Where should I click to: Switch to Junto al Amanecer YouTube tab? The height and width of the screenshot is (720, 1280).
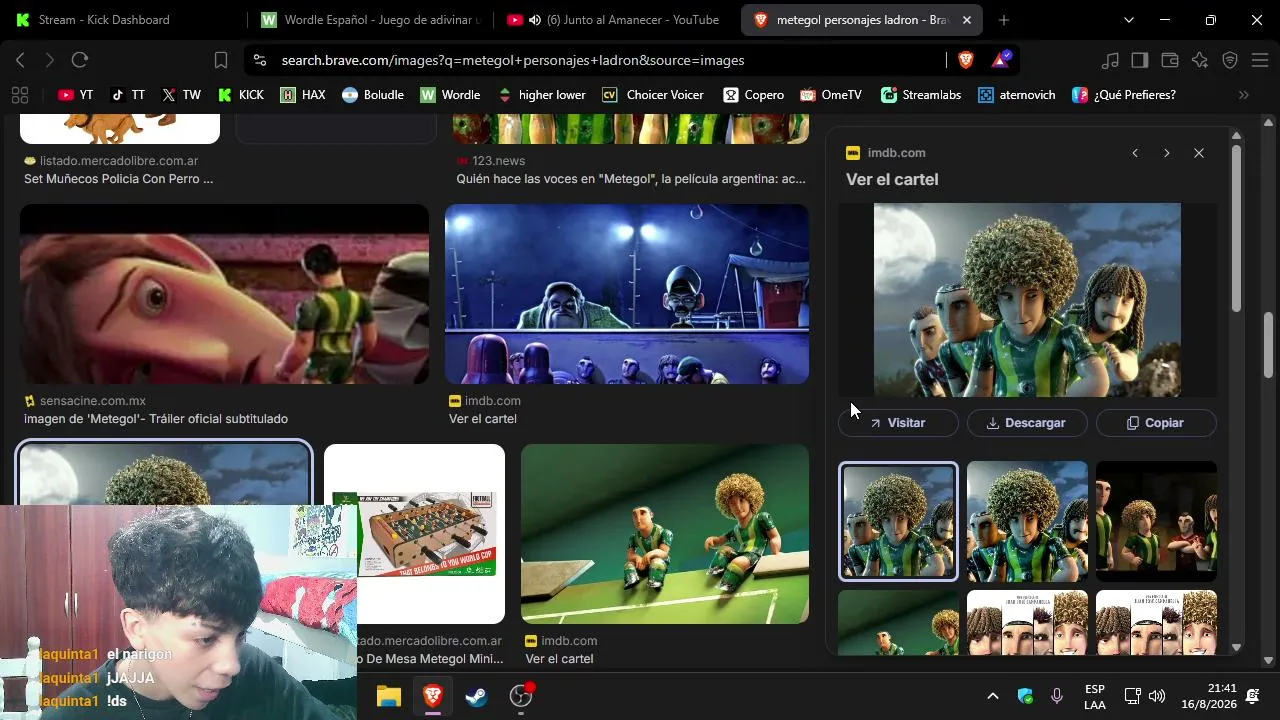tap(620, 20)
